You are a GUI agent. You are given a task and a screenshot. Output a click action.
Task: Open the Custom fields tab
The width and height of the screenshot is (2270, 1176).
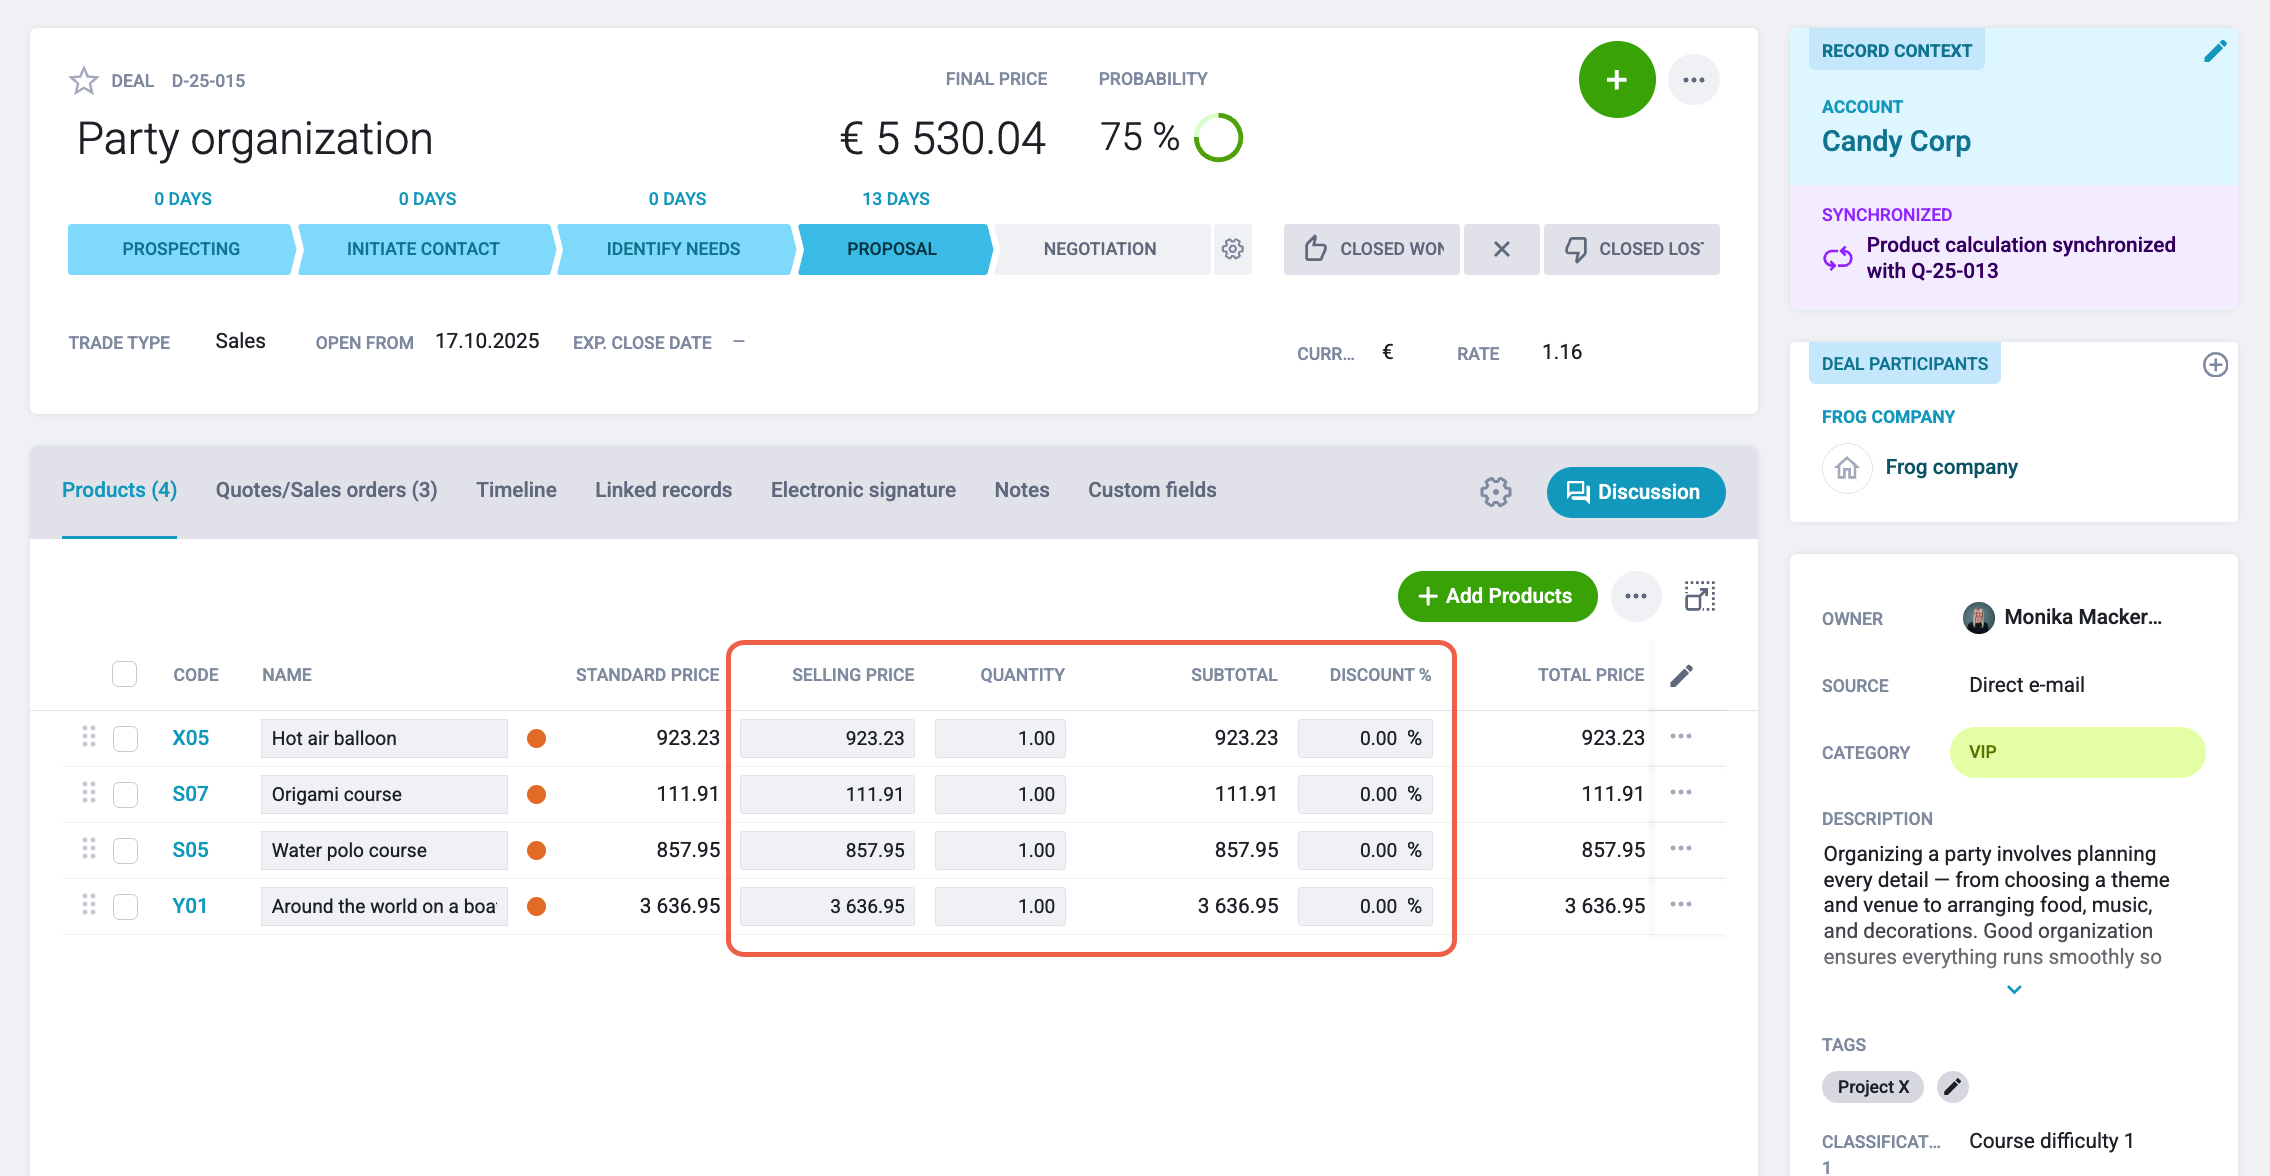coord(1152,491)
